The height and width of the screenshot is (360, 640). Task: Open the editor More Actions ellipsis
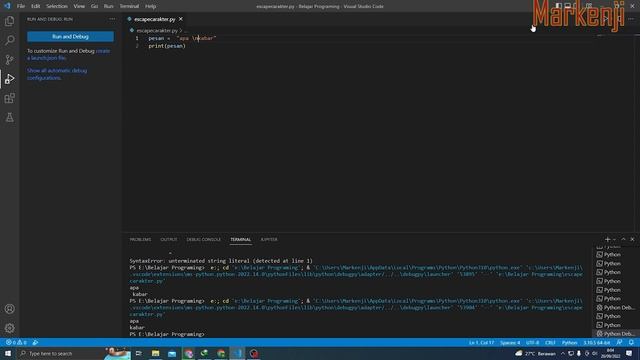point(631,19)
